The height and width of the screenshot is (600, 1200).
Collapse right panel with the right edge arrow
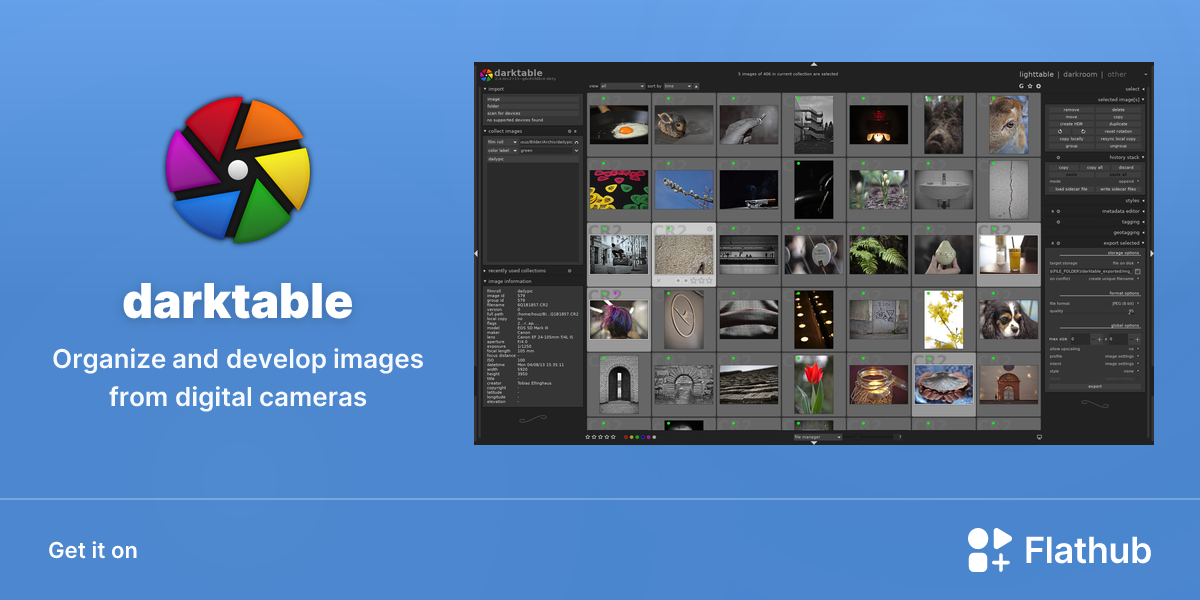point(1152,254)
